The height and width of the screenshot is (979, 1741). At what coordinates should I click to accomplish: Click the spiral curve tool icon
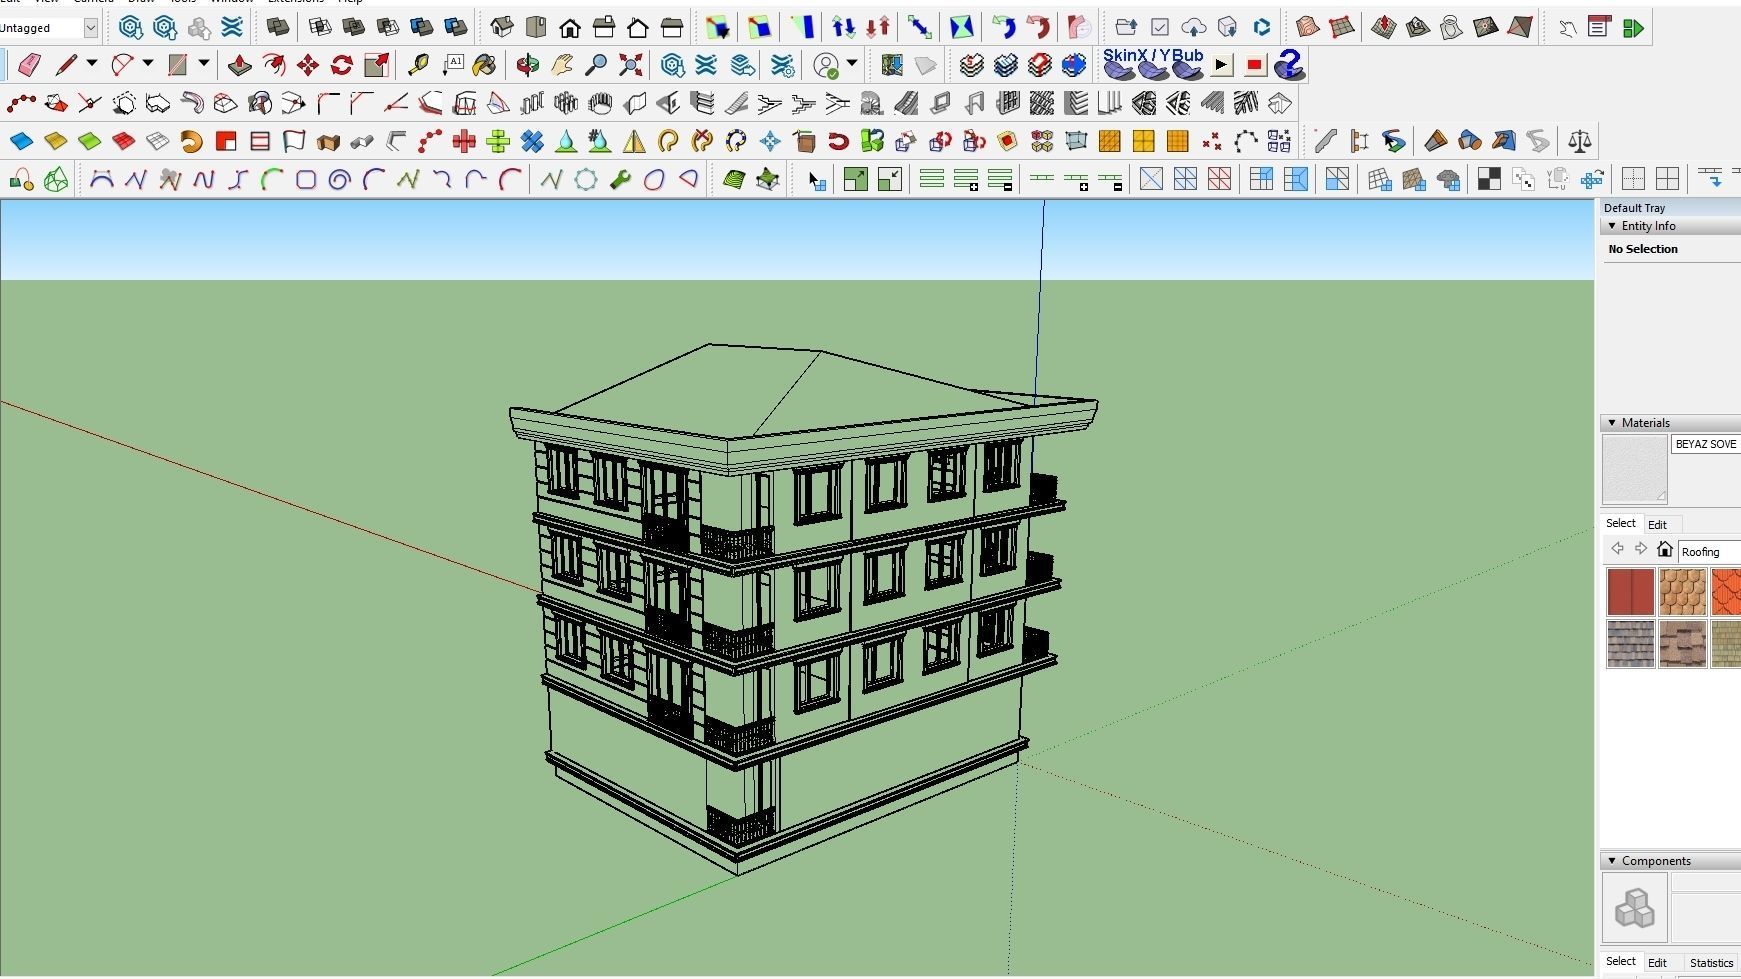[x=340, y=180]
